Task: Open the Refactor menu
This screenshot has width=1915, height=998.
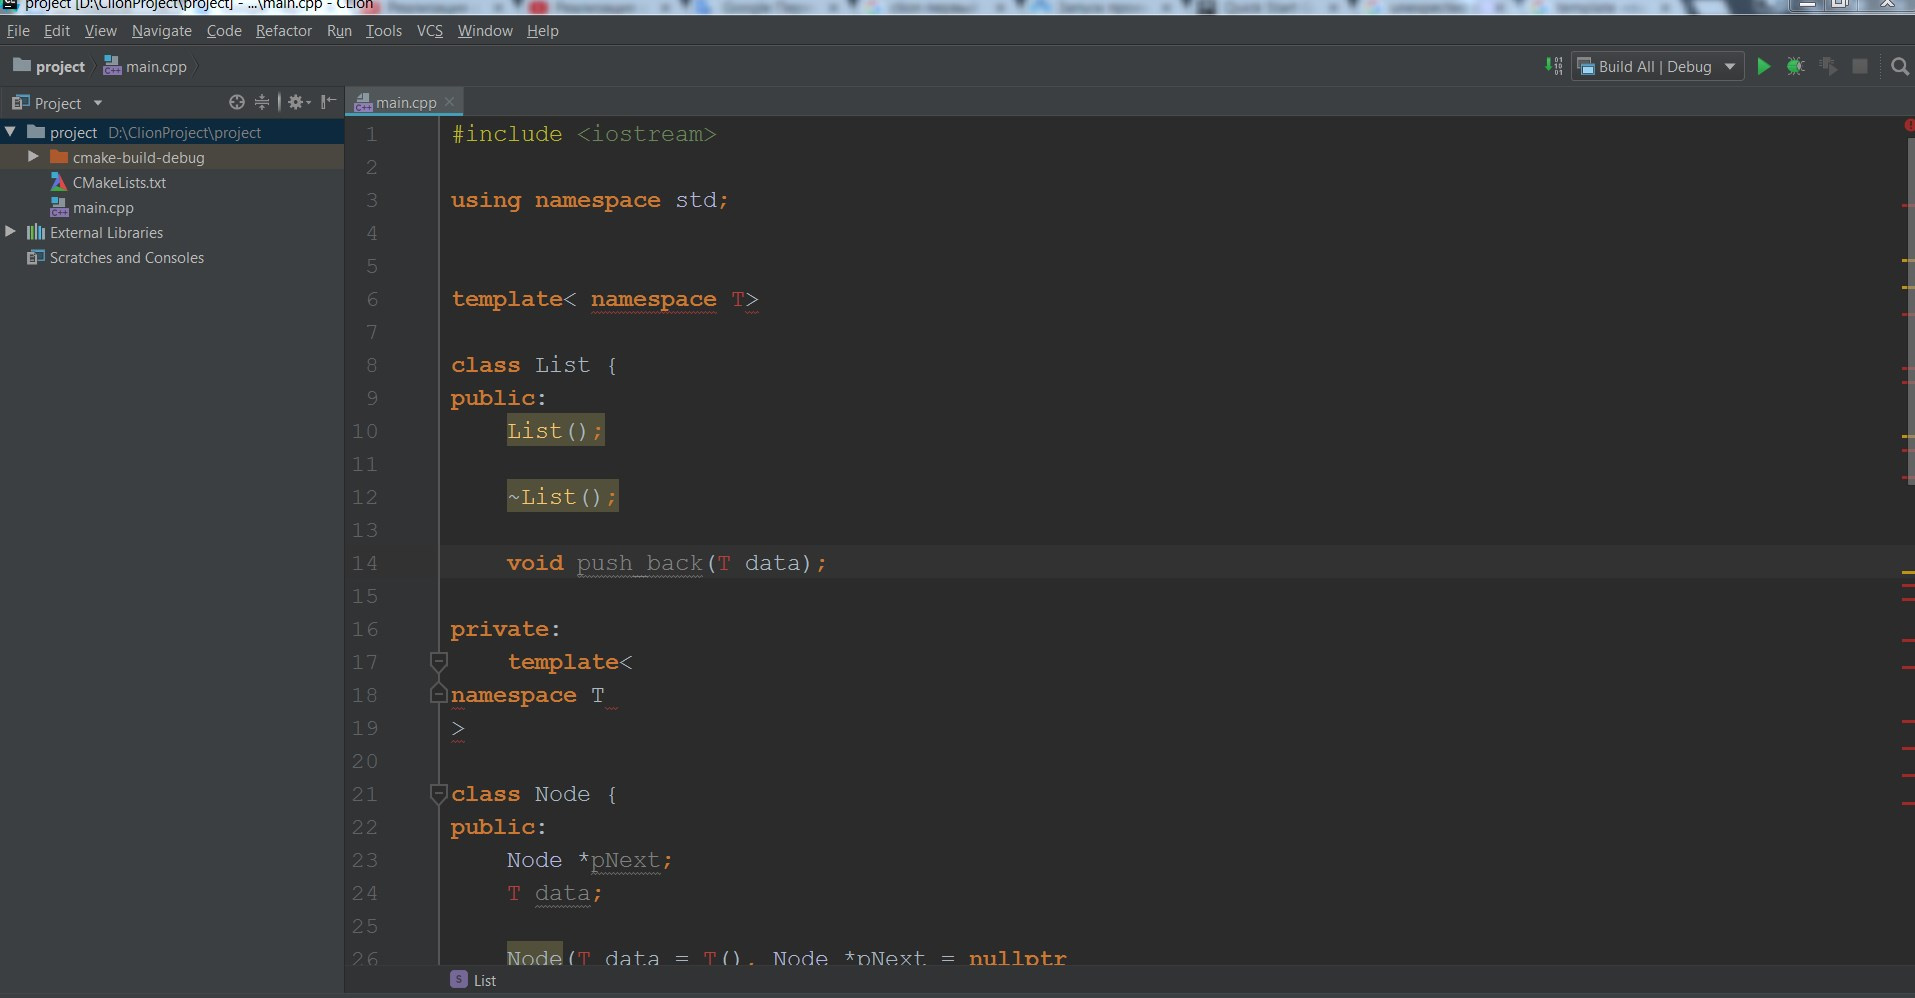Action: pos(284,31)
